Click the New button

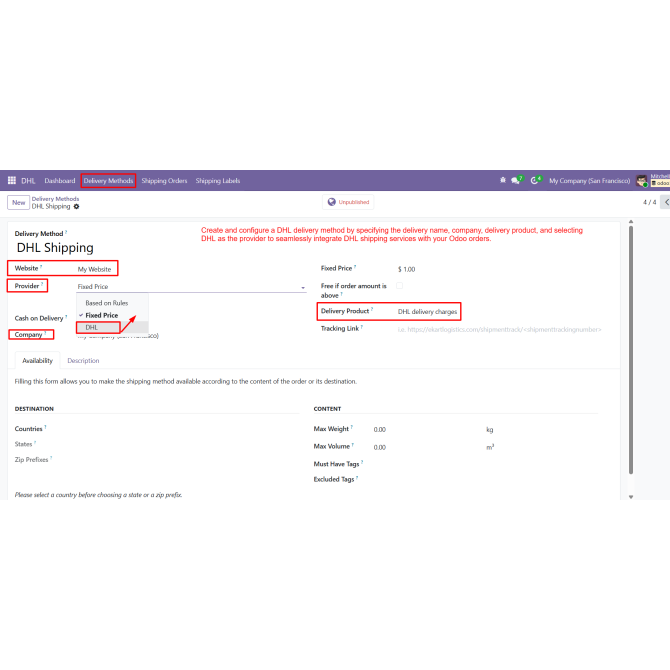18,203
